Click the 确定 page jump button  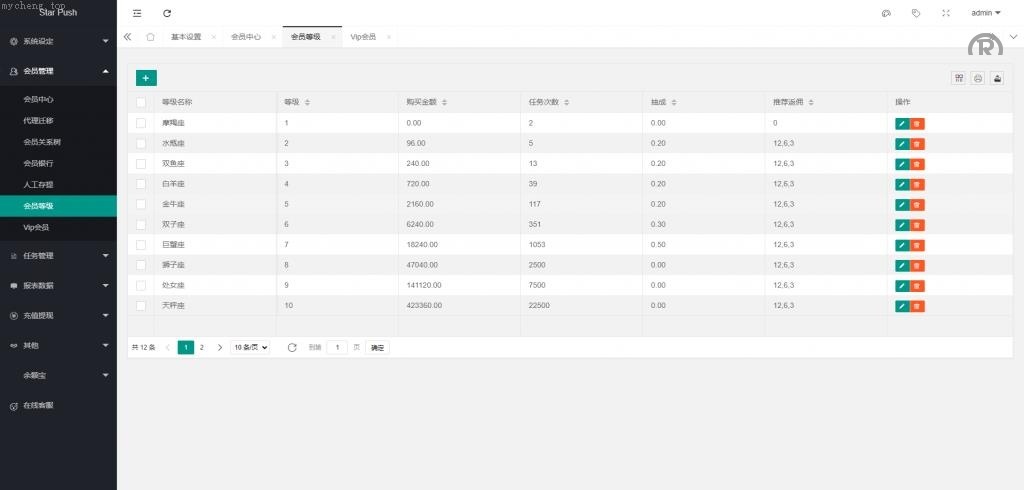coord(377,347)
